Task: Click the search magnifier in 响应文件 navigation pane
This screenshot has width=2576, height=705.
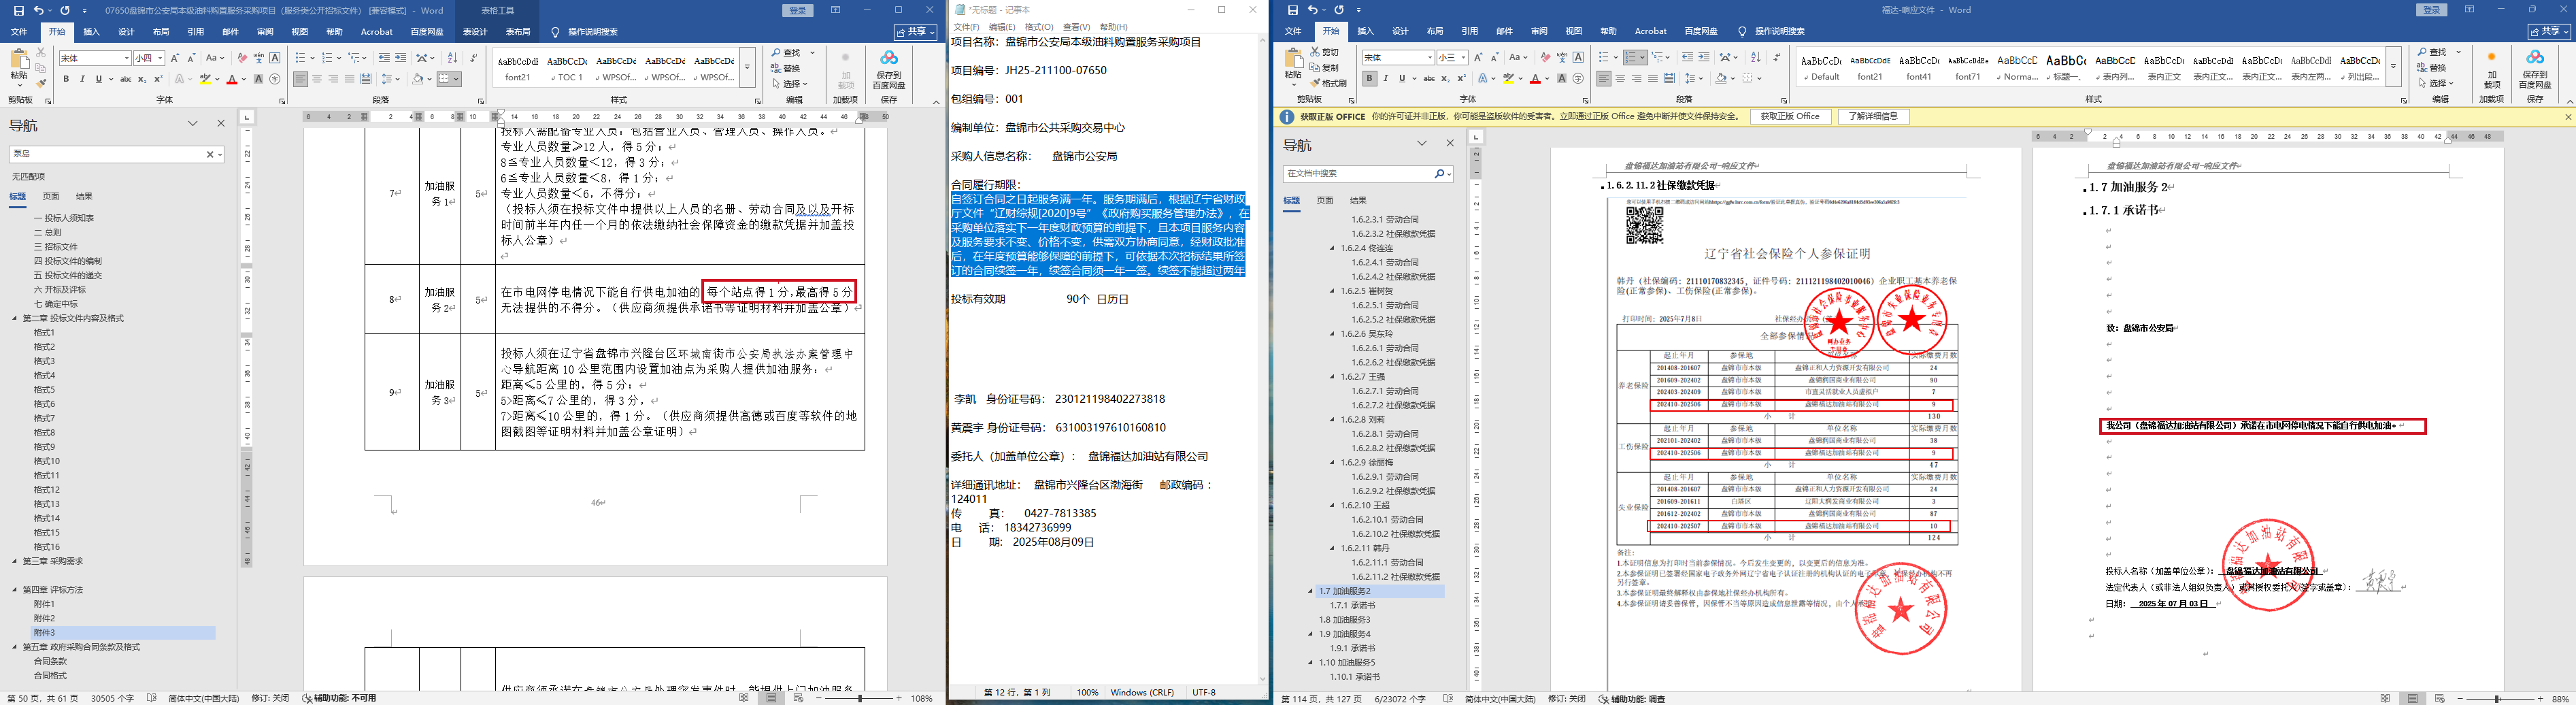Action: 1439,174
